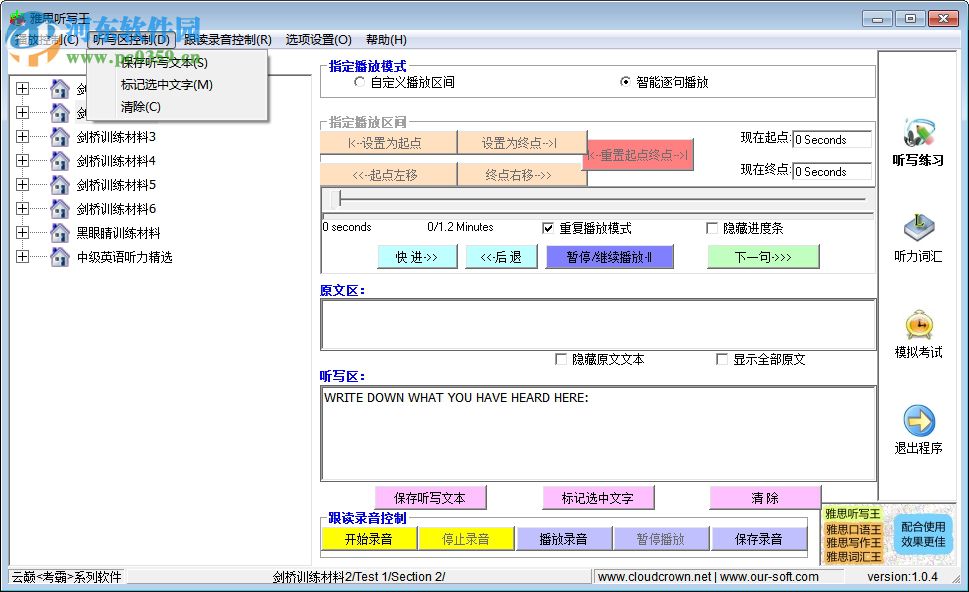
Task: Check 显示全部原文 checkbox
Action: tap(721, 359)
